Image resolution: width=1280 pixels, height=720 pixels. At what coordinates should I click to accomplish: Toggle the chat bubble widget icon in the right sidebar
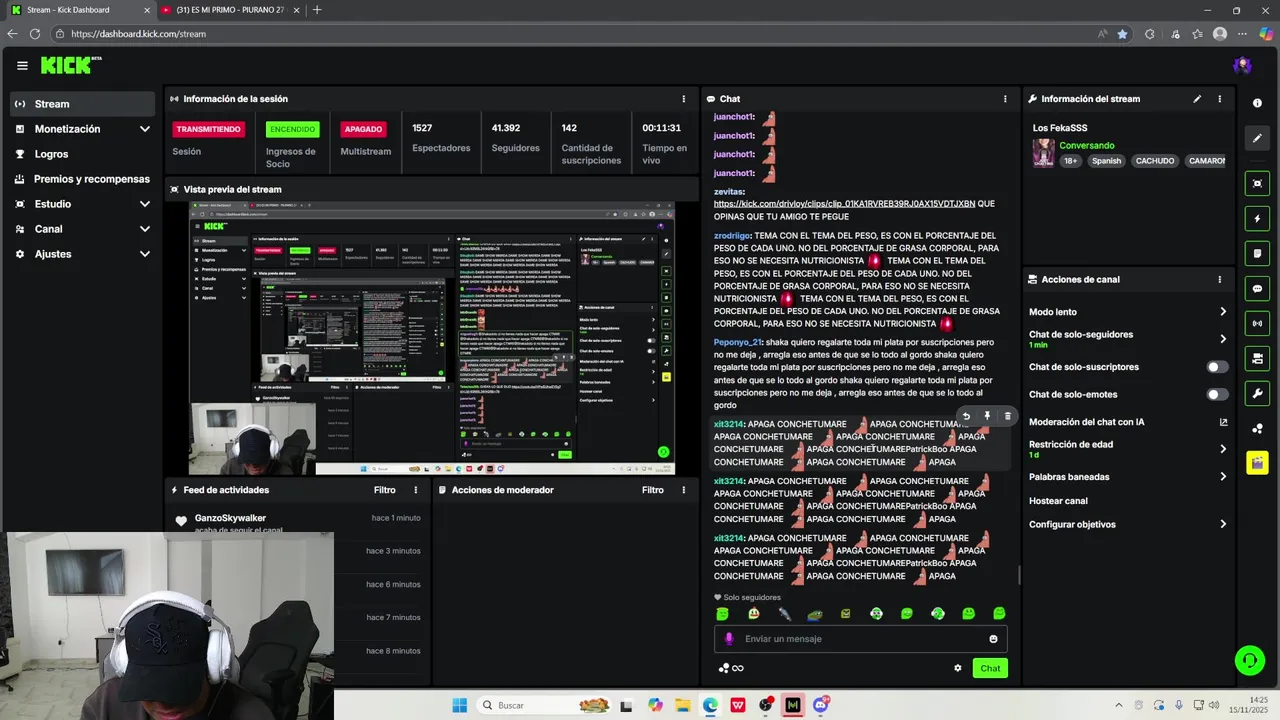pos(1257,288)
